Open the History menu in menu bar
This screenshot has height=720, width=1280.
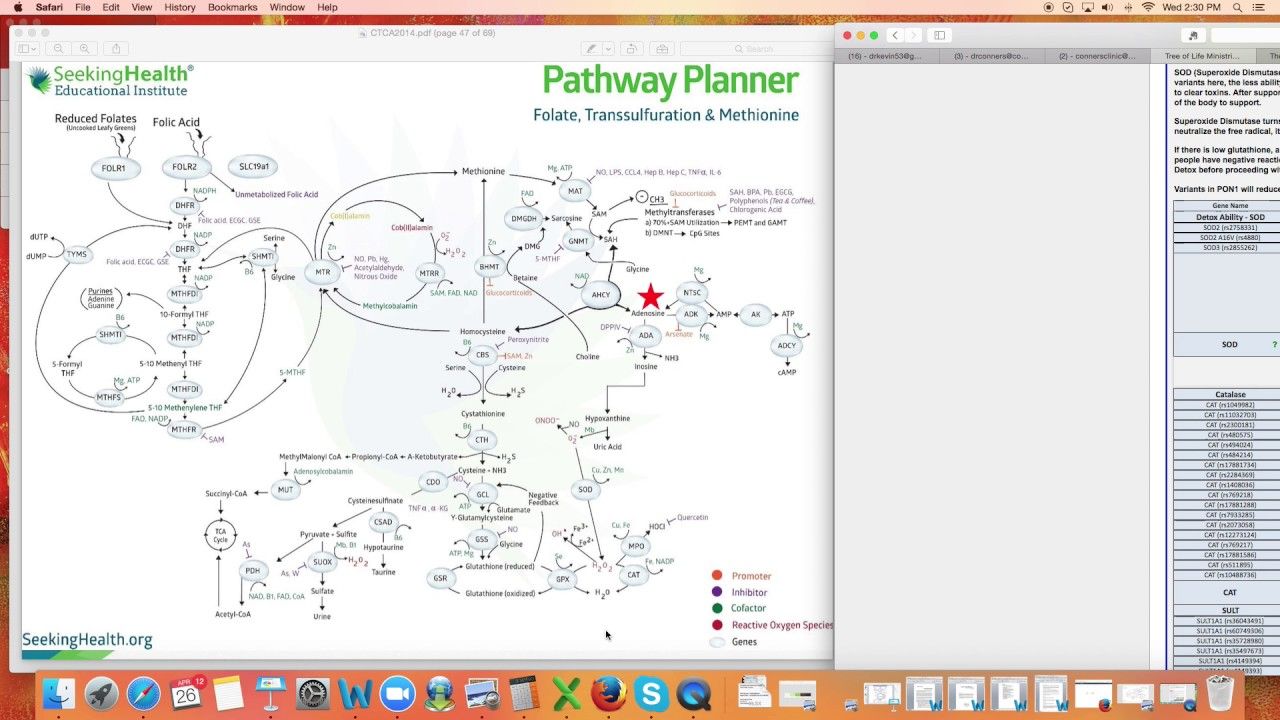tap(180, 7)
